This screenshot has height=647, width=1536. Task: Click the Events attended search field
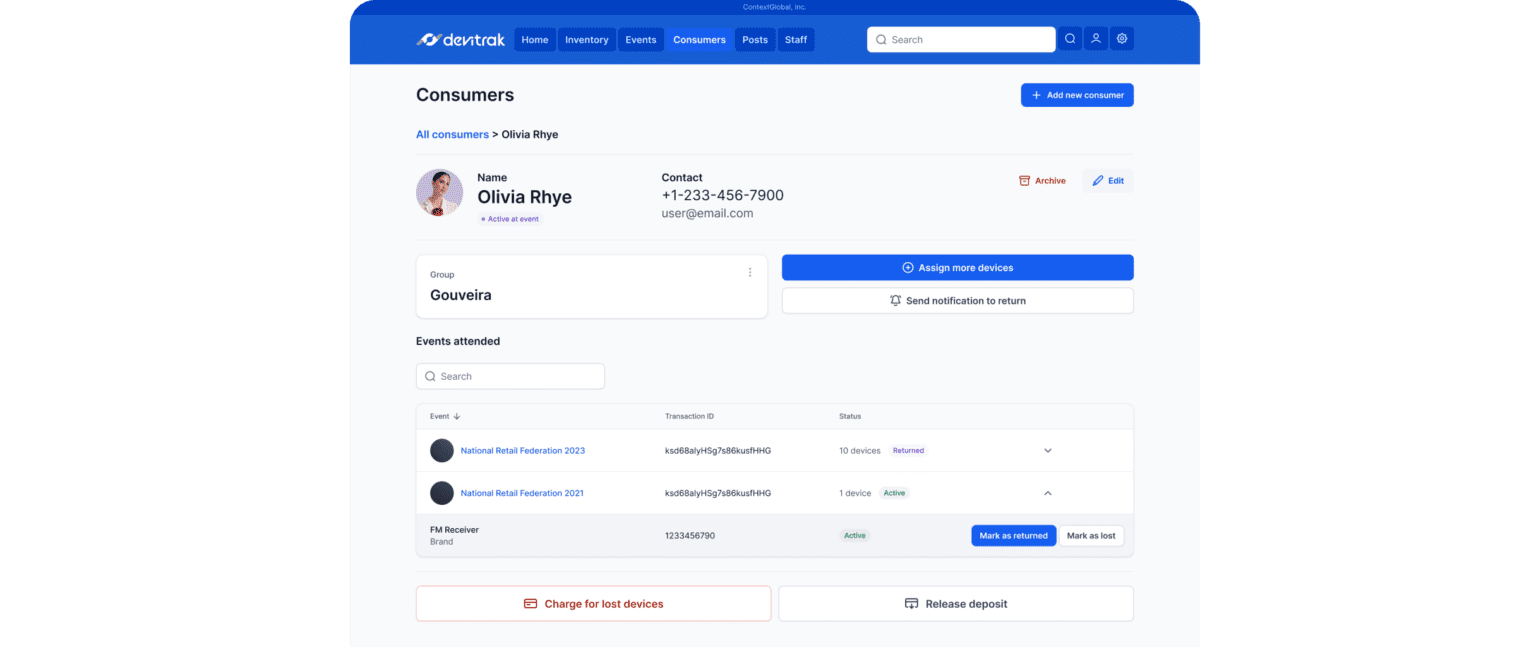510,377
